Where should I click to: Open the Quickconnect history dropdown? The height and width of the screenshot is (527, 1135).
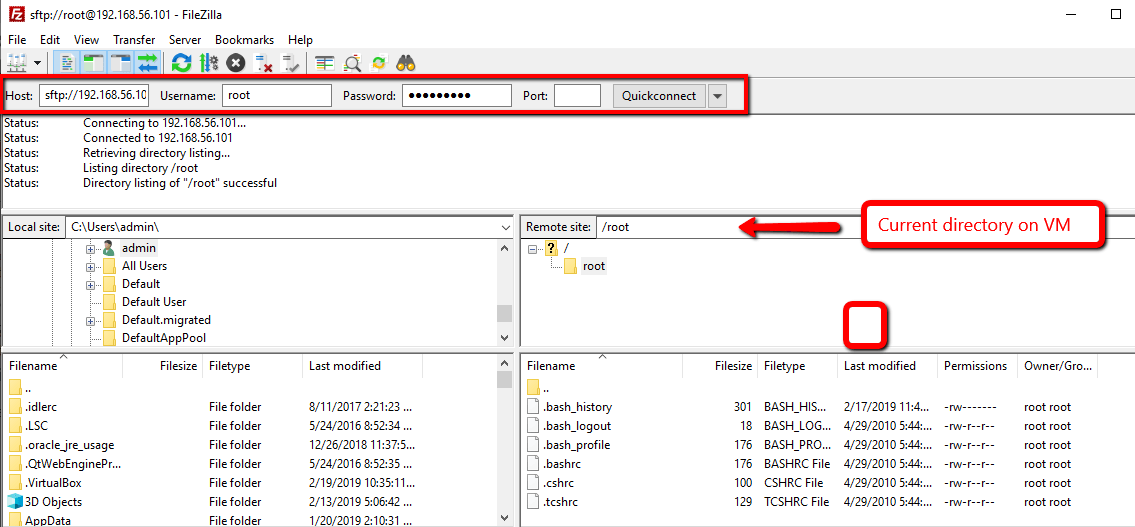[717, 96]
